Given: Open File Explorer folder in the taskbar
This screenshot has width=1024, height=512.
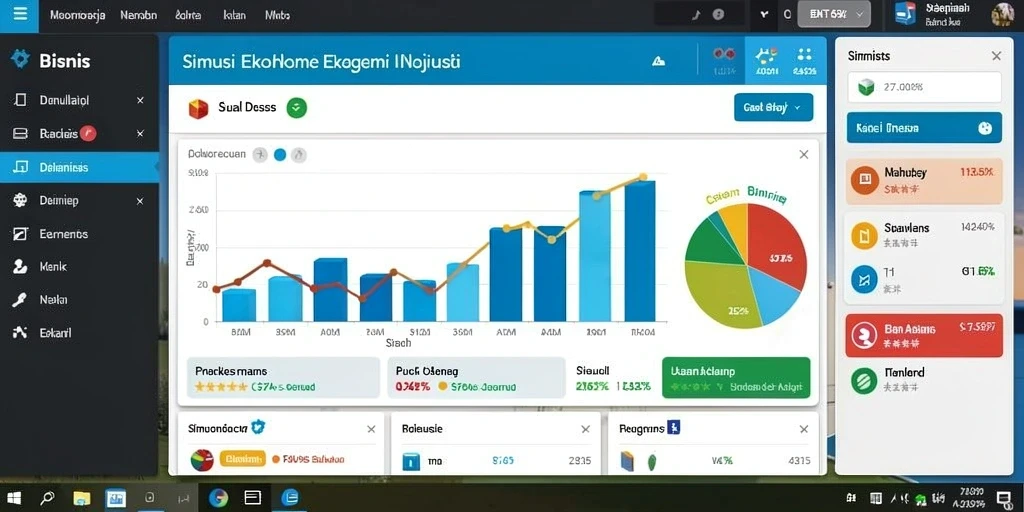Looking at the screenshot, I should (82, 498).
